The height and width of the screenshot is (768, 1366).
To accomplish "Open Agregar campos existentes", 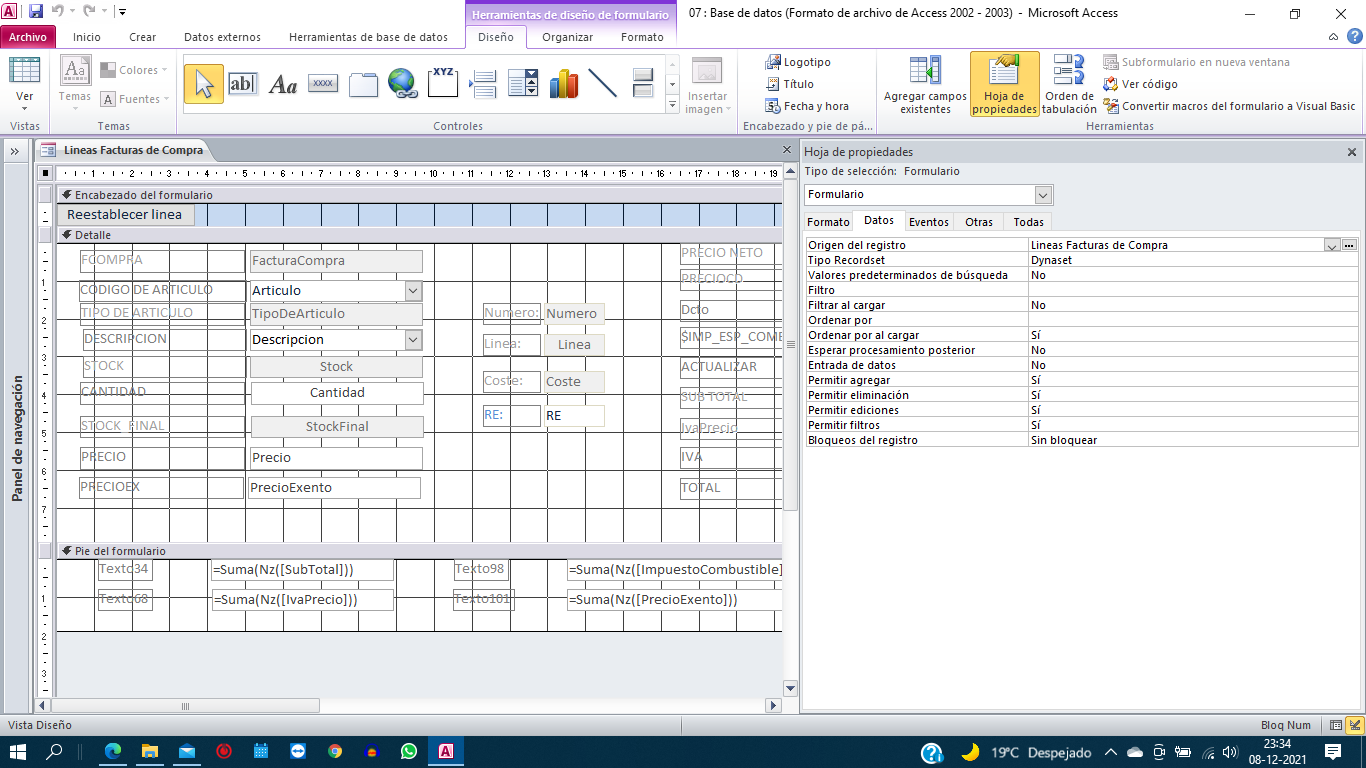I will coord(925,86).
